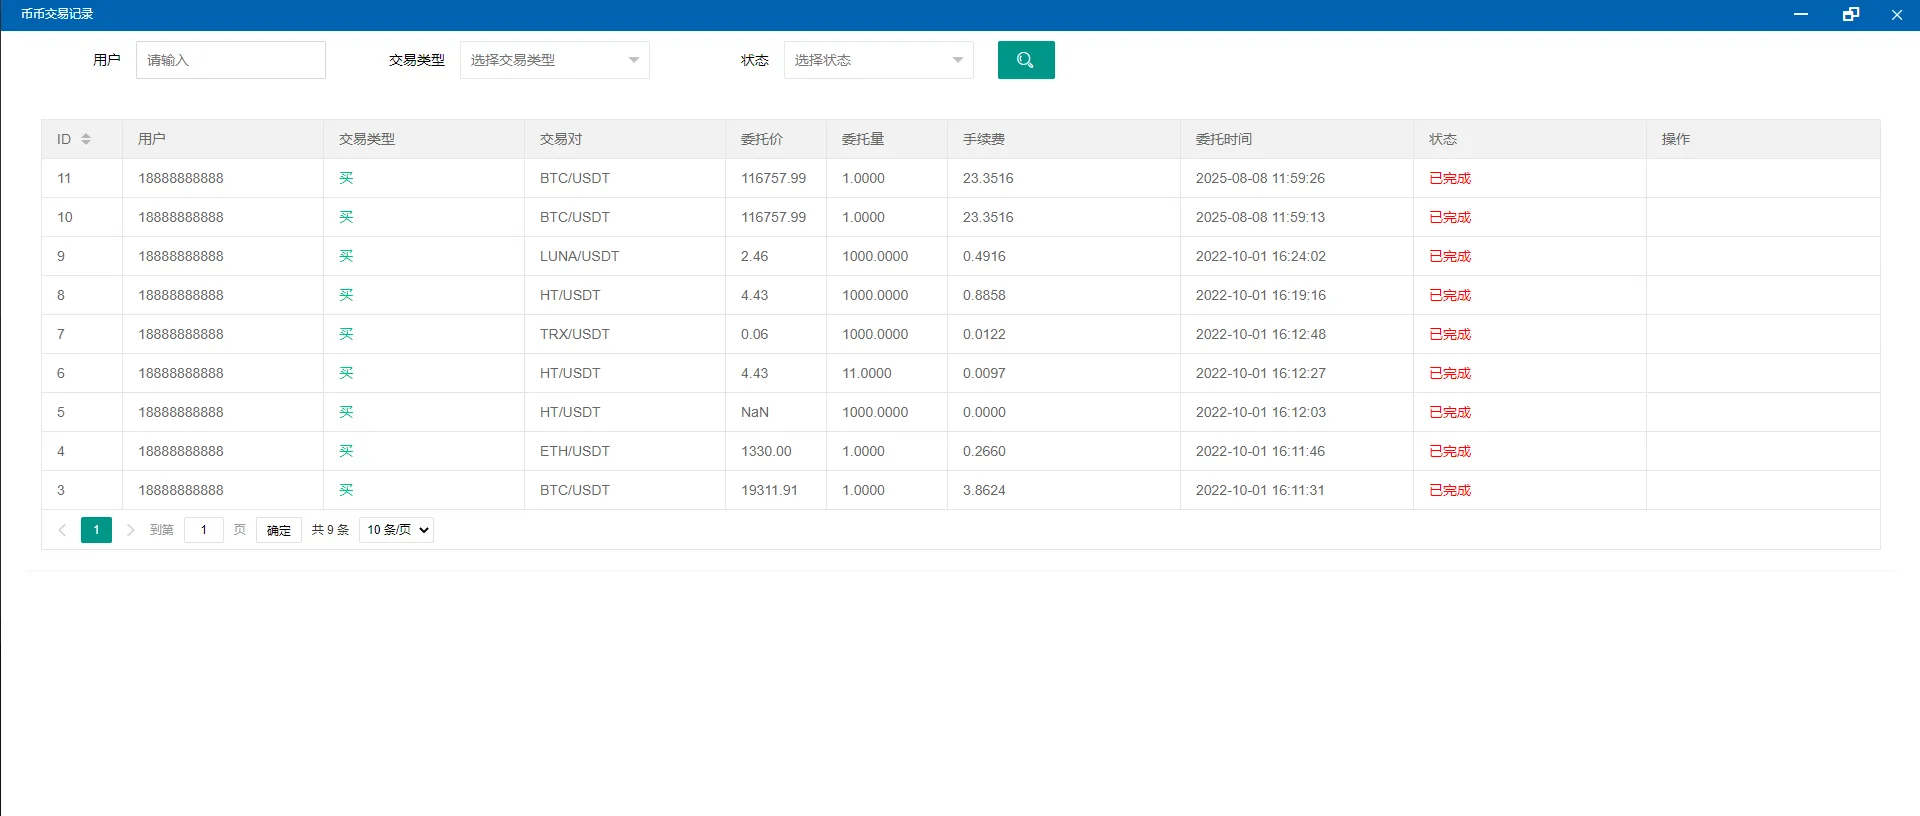Viewport: 1920px width, 816px height.
Task: Close the 币币交易记录 window
Action: 1896,14
